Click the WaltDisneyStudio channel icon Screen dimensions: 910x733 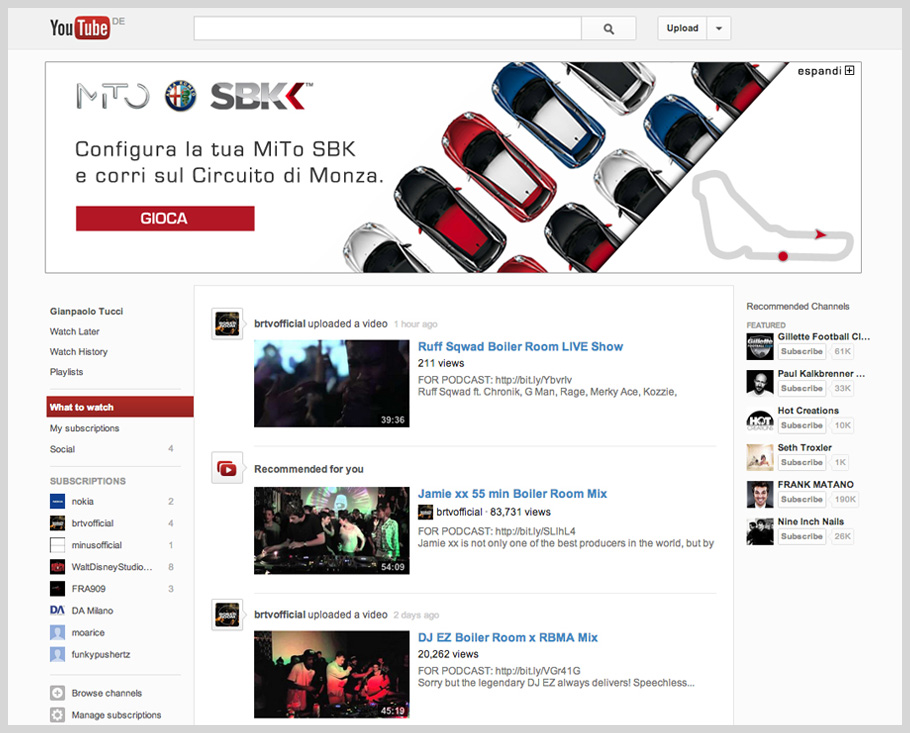coord(57,567)
